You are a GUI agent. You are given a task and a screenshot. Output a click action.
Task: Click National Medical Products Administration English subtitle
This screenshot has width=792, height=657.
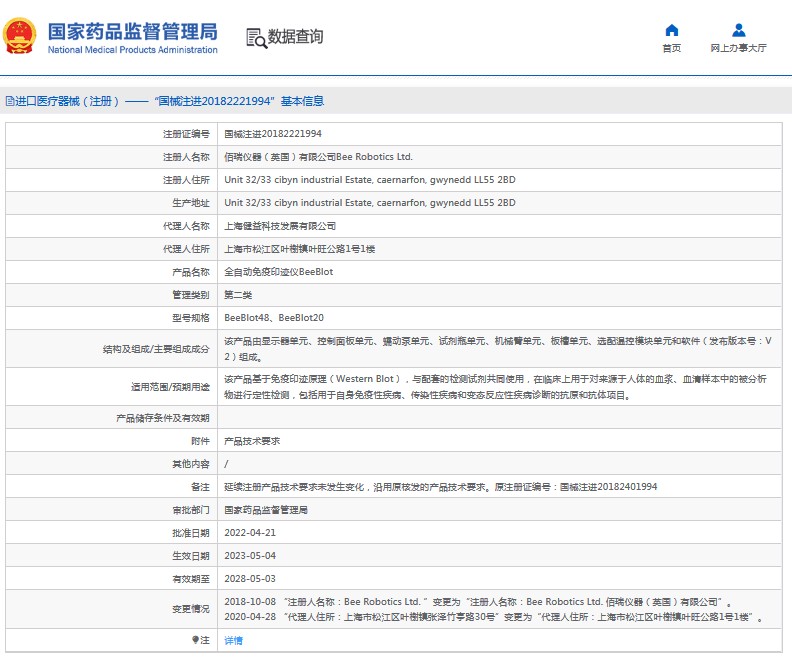click(x=132, y=50)
